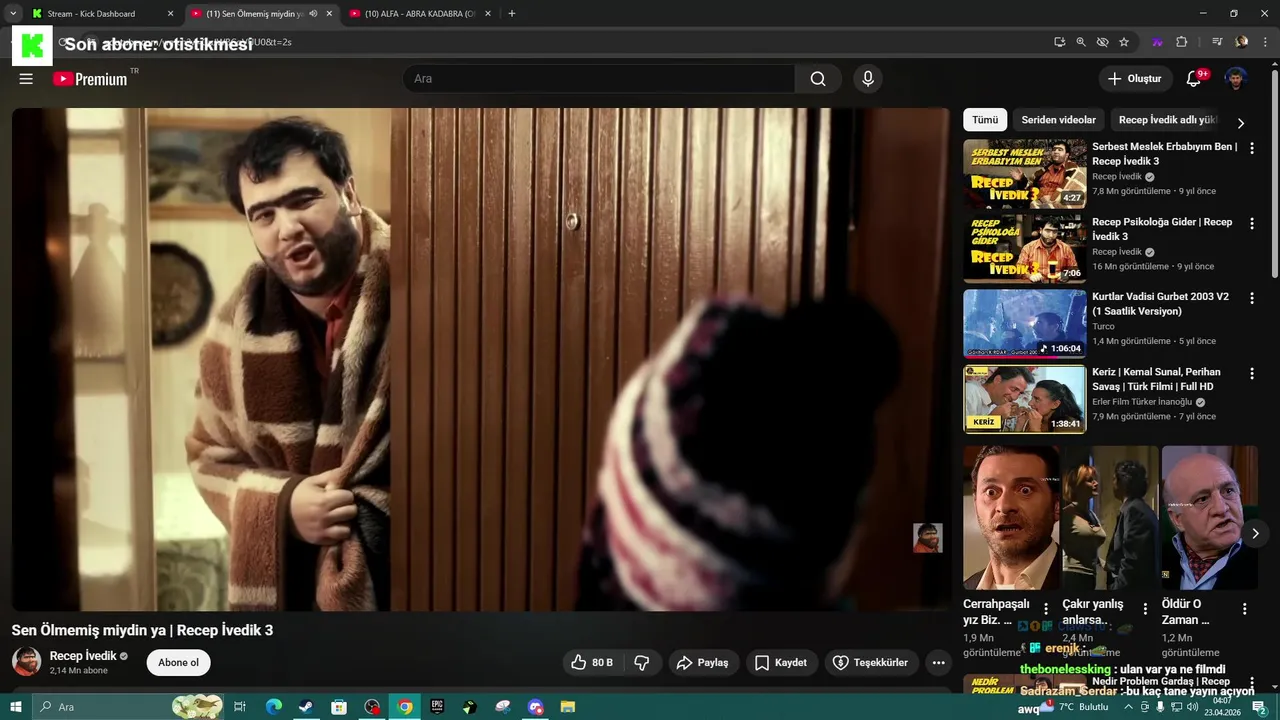The image size is (1280, 720).
Task: Open Epic Games Launcher from taskbar
Action: (437, 707)
